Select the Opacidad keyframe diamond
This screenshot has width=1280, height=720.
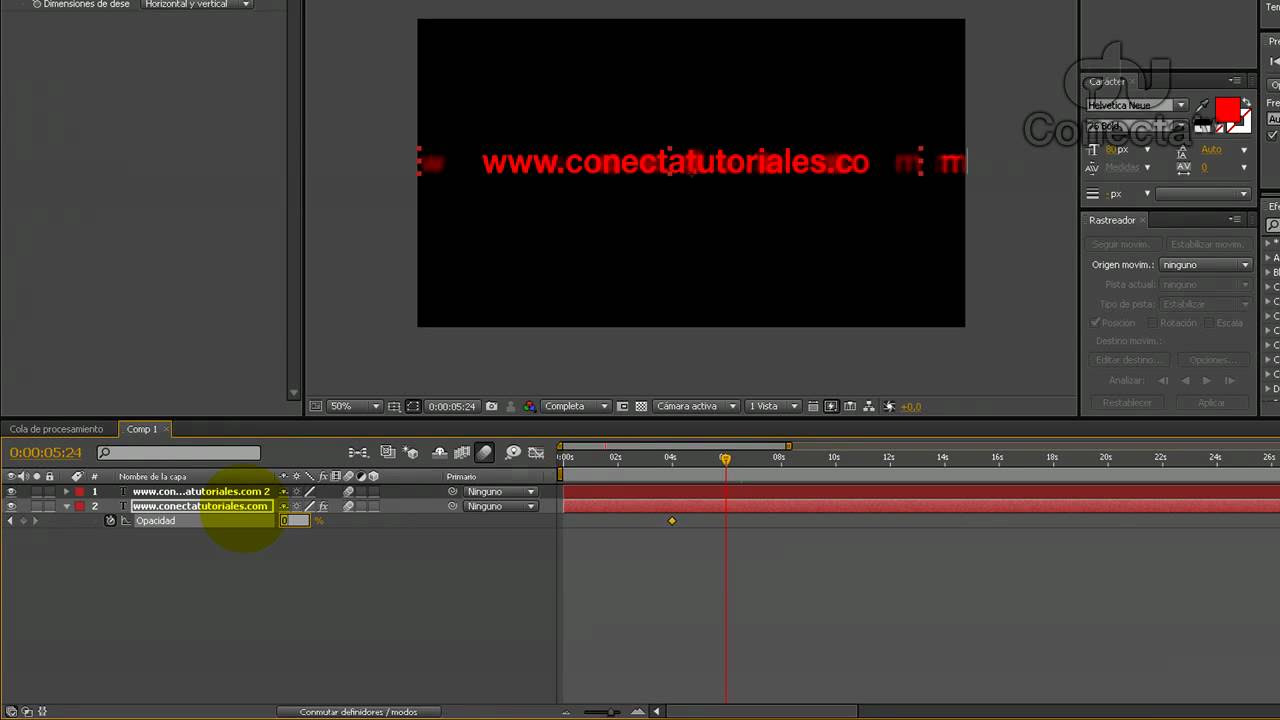[672, 521]
